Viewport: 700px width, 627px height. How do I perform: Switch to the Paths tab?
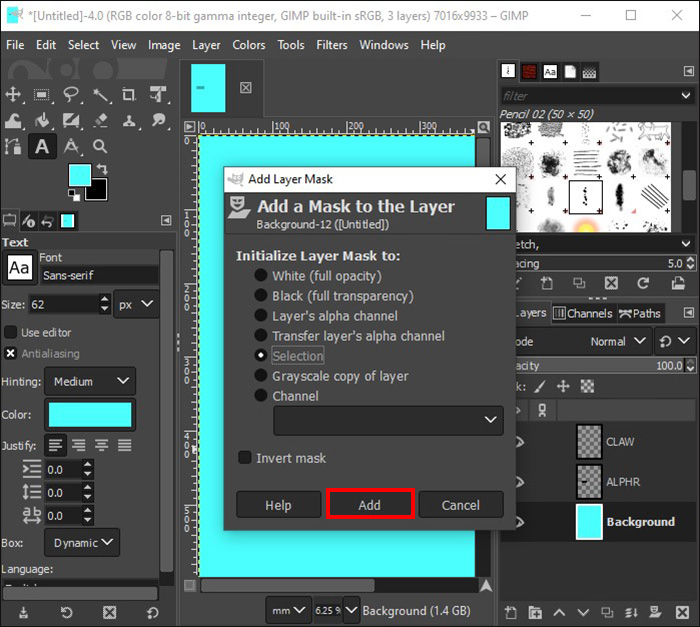pyautogui.click(x=640, y=314)
